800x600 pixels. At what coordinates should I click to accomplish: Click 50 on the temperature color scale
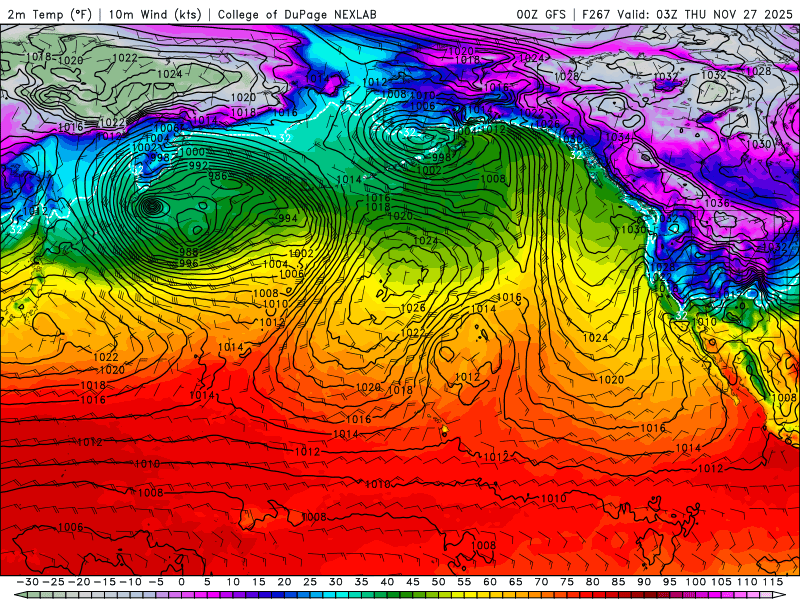[x=438, y=582]
